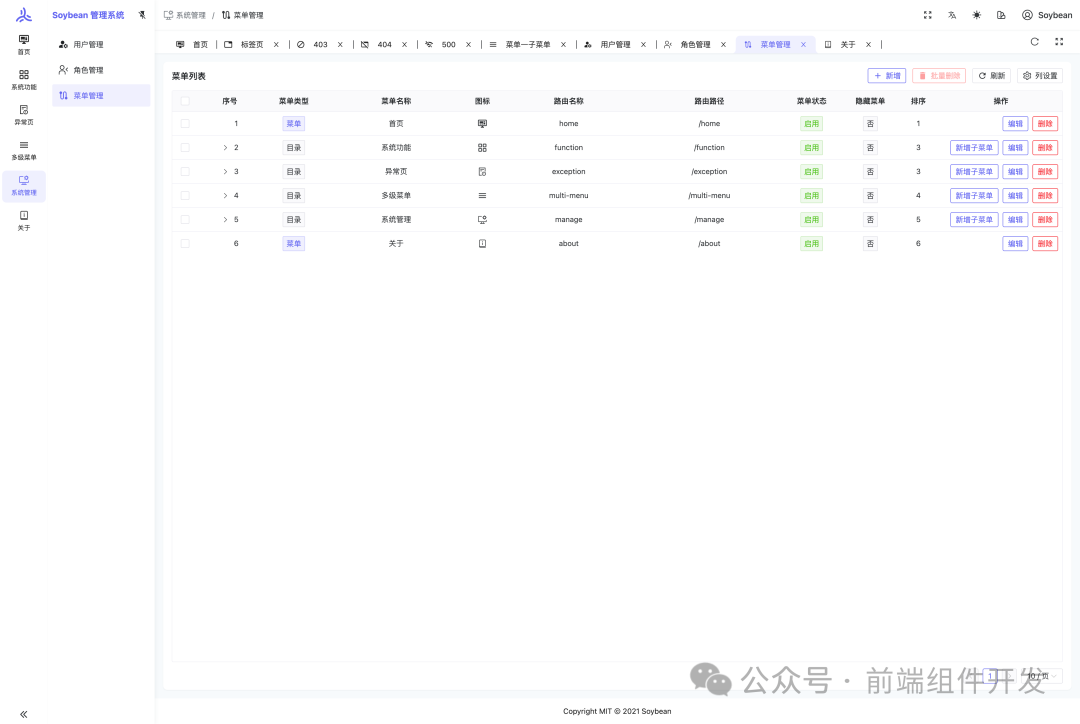Reload the page using tab bar refresh icon

(1035, 42)
